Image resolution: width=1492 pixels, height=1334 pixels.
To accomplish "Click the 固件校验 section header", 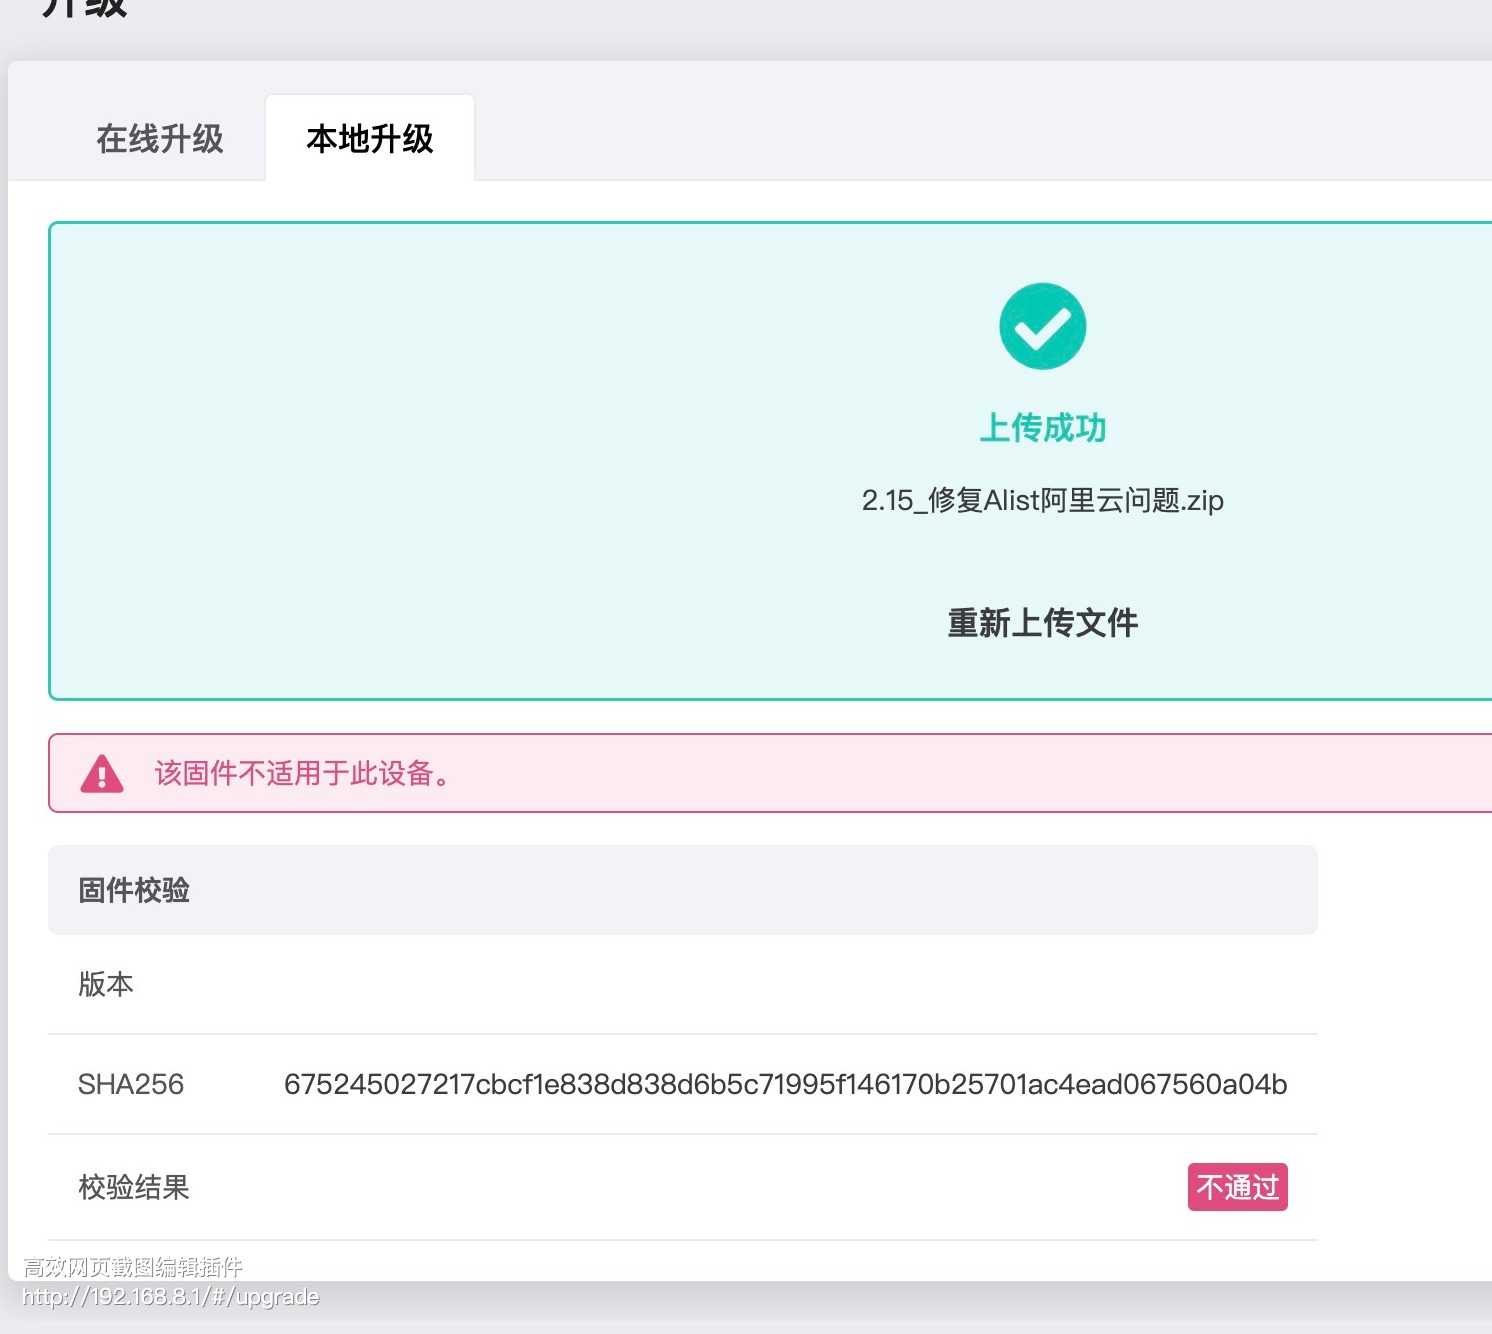I will coord(133,890).
